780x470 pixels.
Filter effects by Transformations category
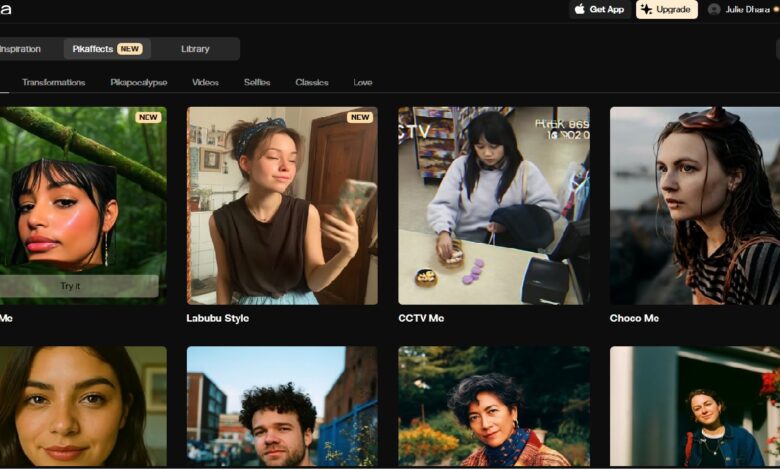click(53, 82)
